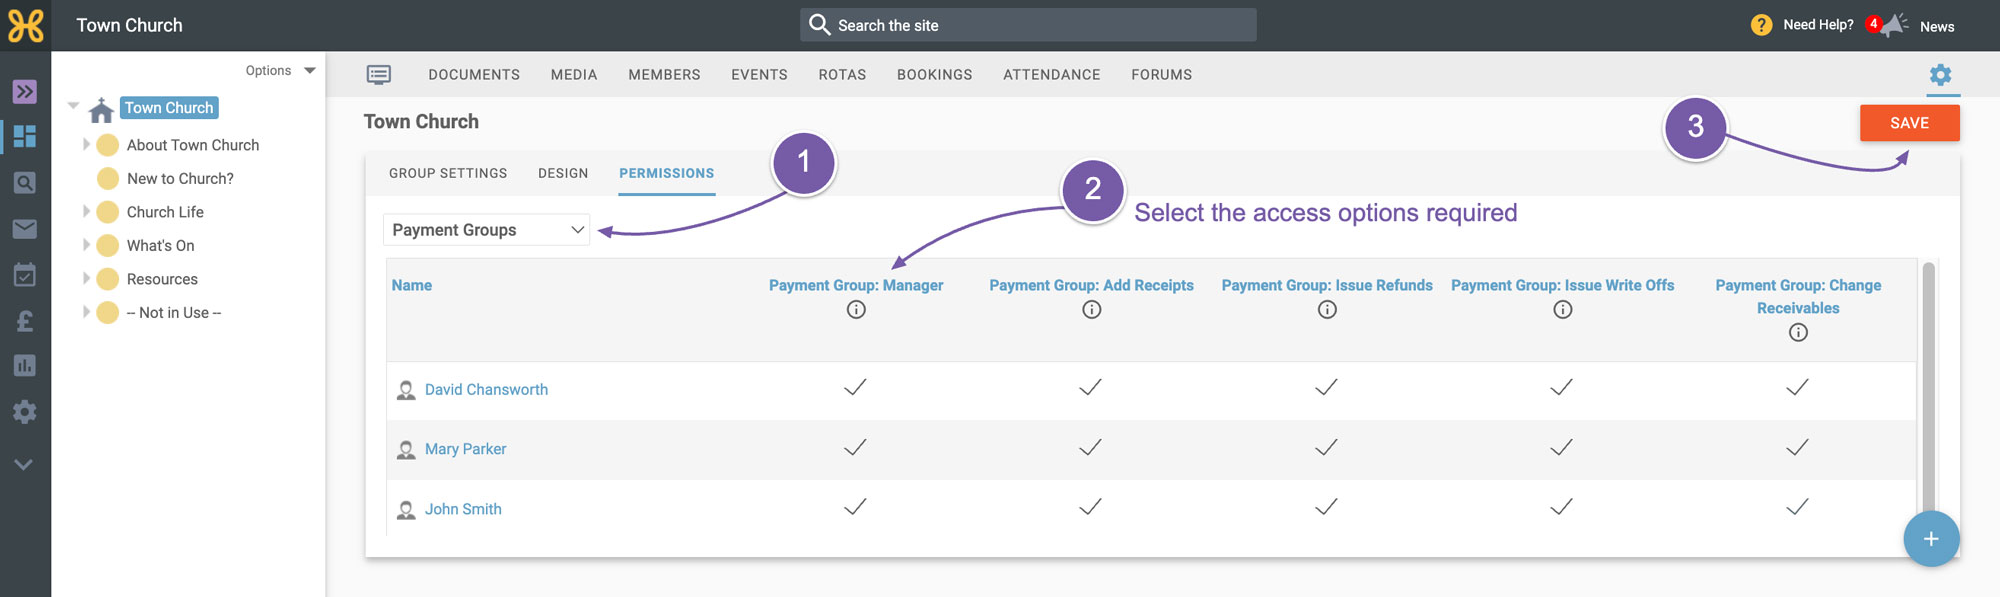The image size is (2000, 597).
Task: Toggle Change Receivables permission for John Smith
Action: click(1797, 507)
